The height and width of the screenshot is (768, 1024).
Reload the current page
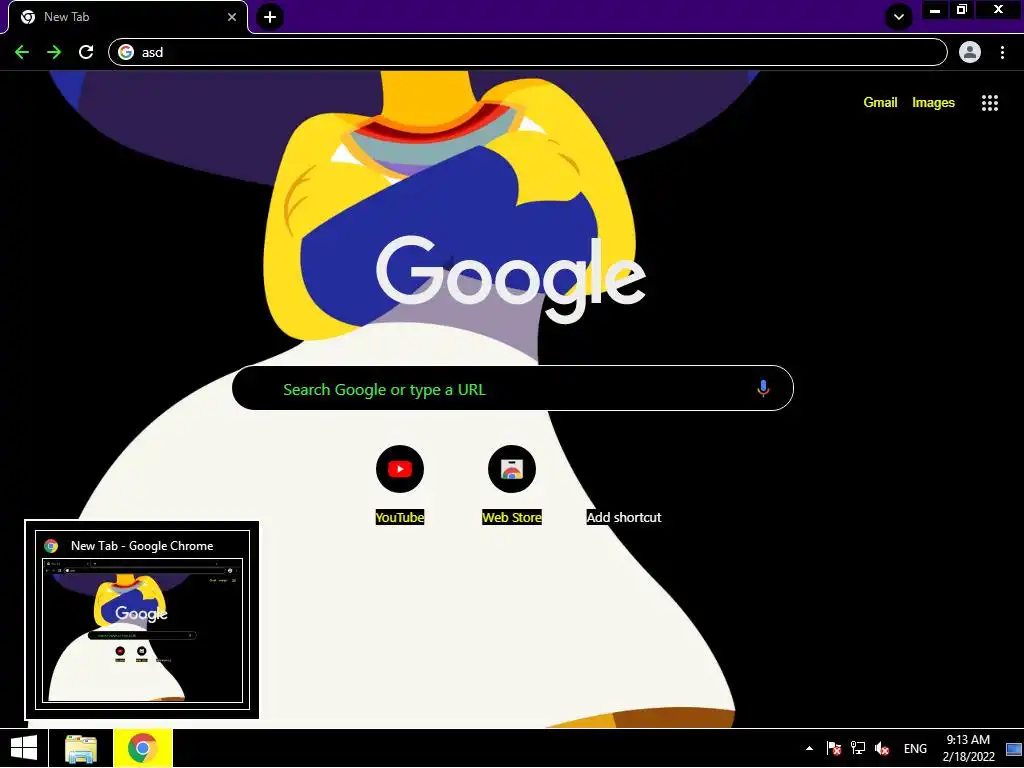86,52
